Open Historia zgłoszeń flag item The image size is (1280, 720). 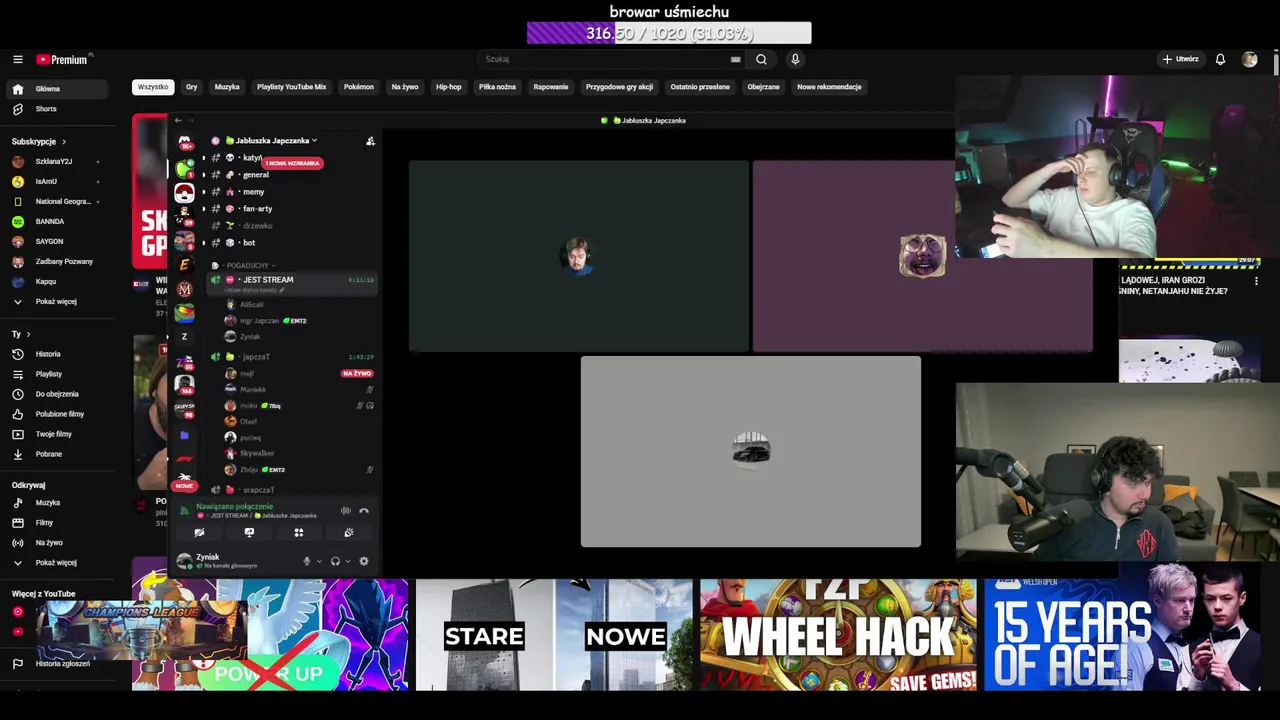56,663
